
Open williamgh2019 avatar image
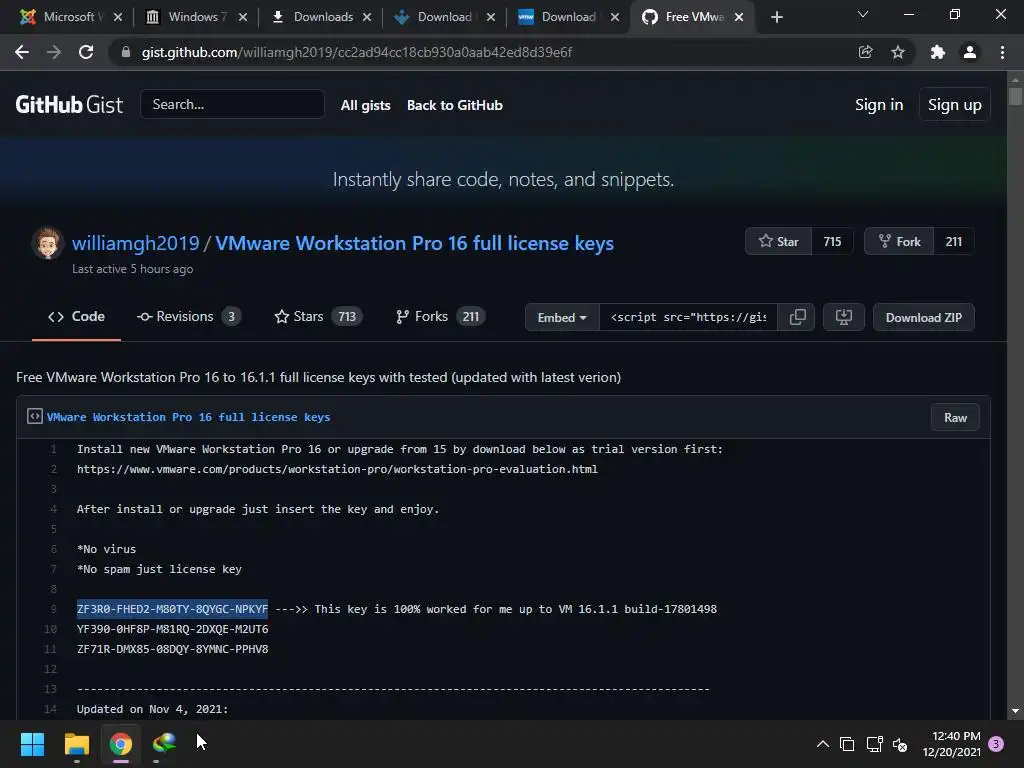pos(47,243)
